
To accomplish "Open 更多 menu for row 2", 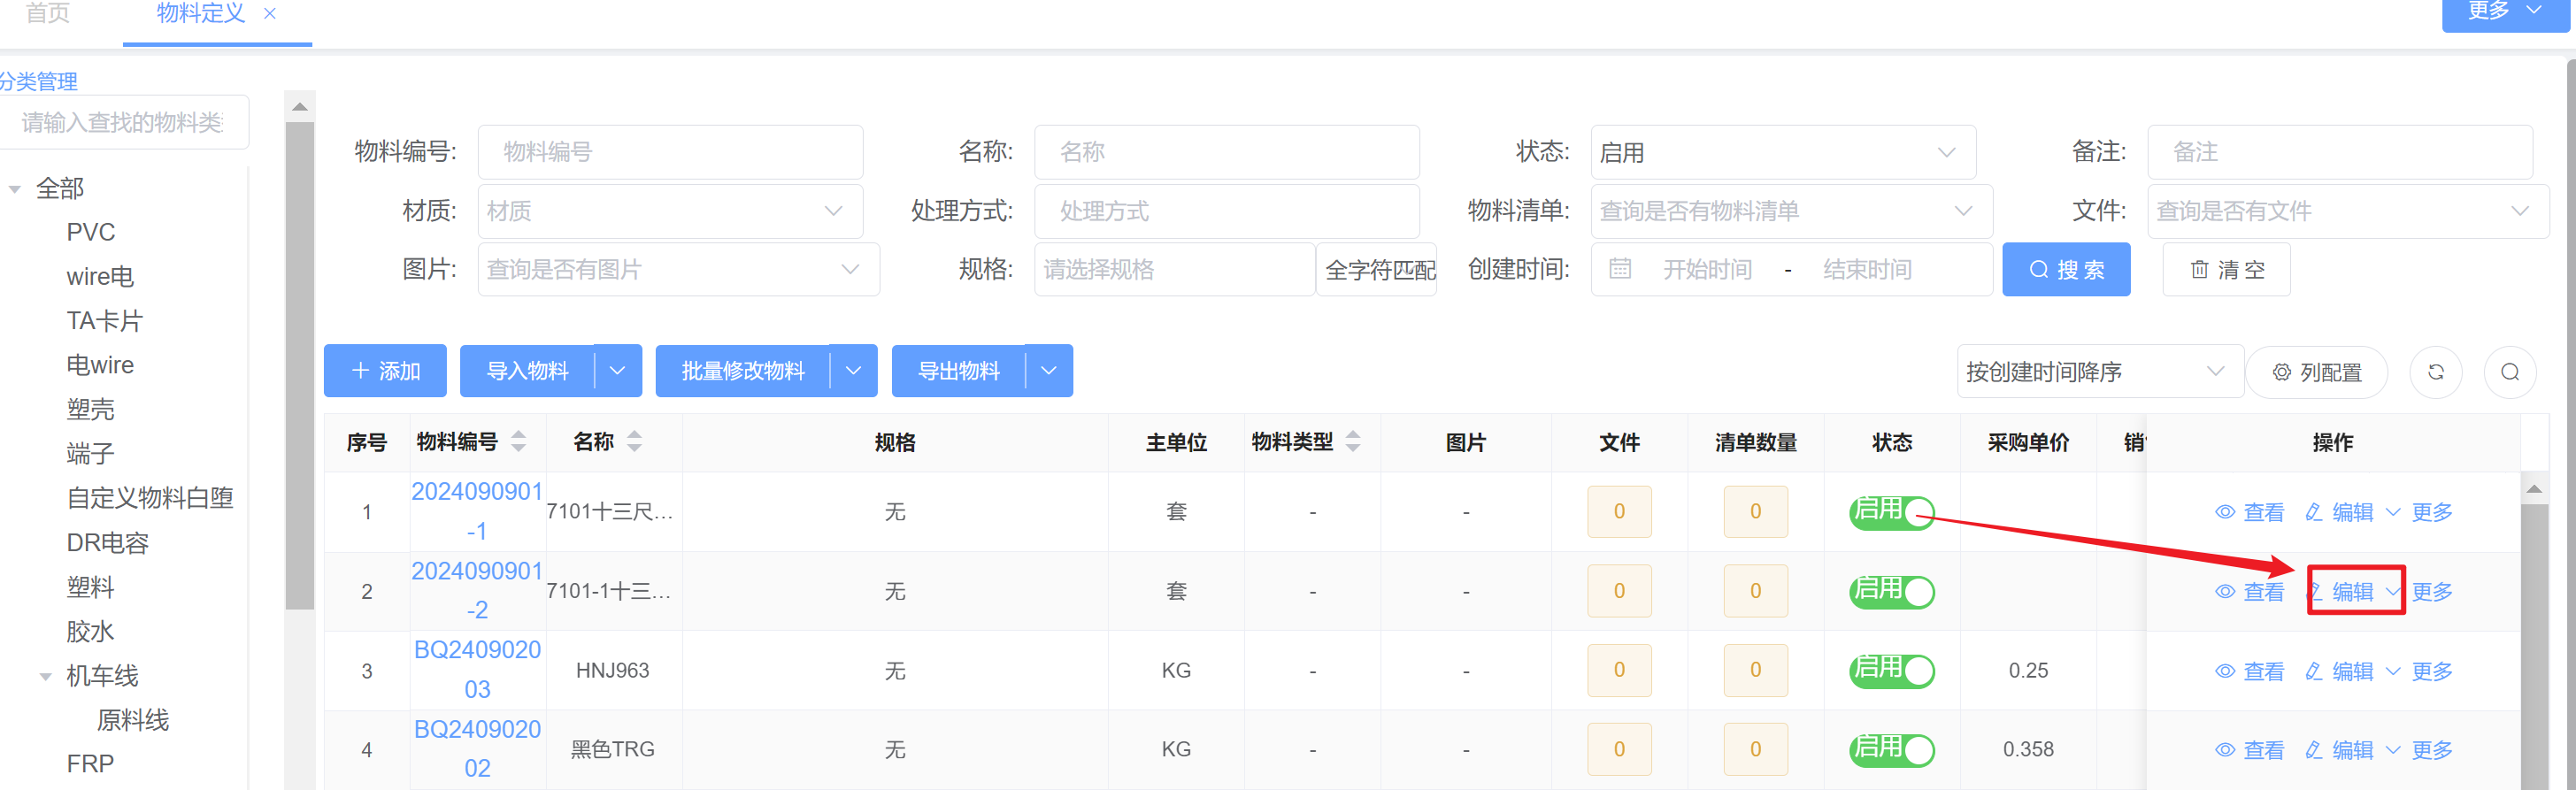I will pos(2420,592).
